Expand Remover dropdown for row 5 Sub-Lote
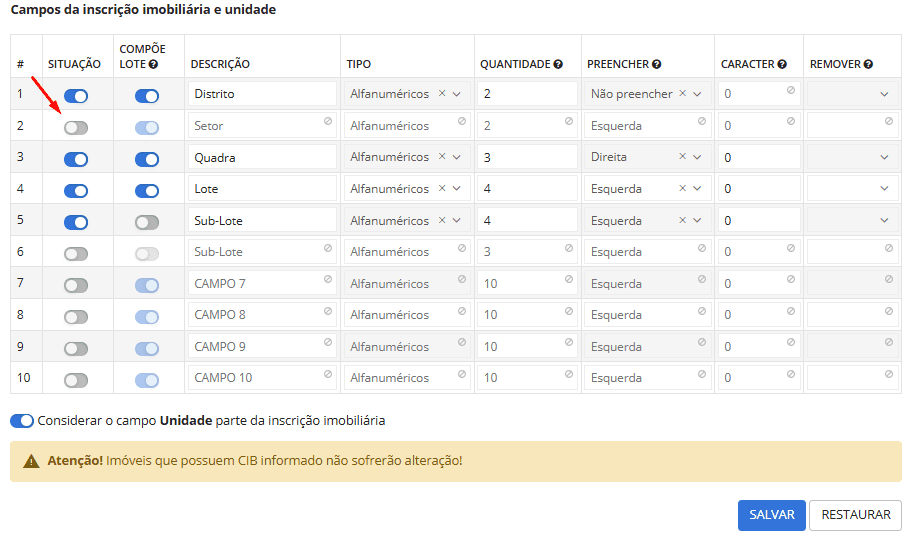Screen dimensions: 909x533 click(x=852, y=220)
